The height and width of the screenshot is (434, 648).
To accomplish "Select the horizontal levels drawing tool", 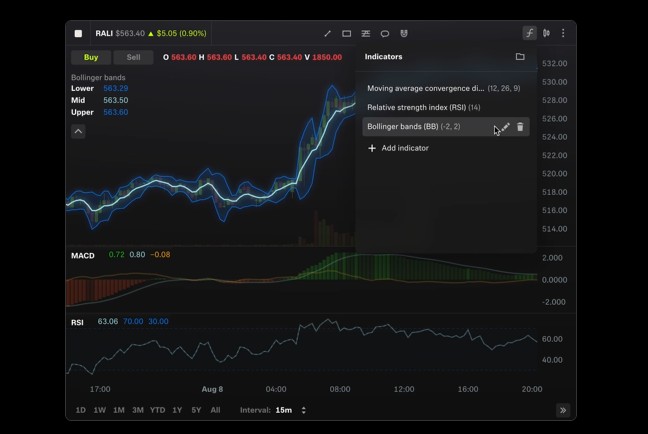I will point(366,33).
